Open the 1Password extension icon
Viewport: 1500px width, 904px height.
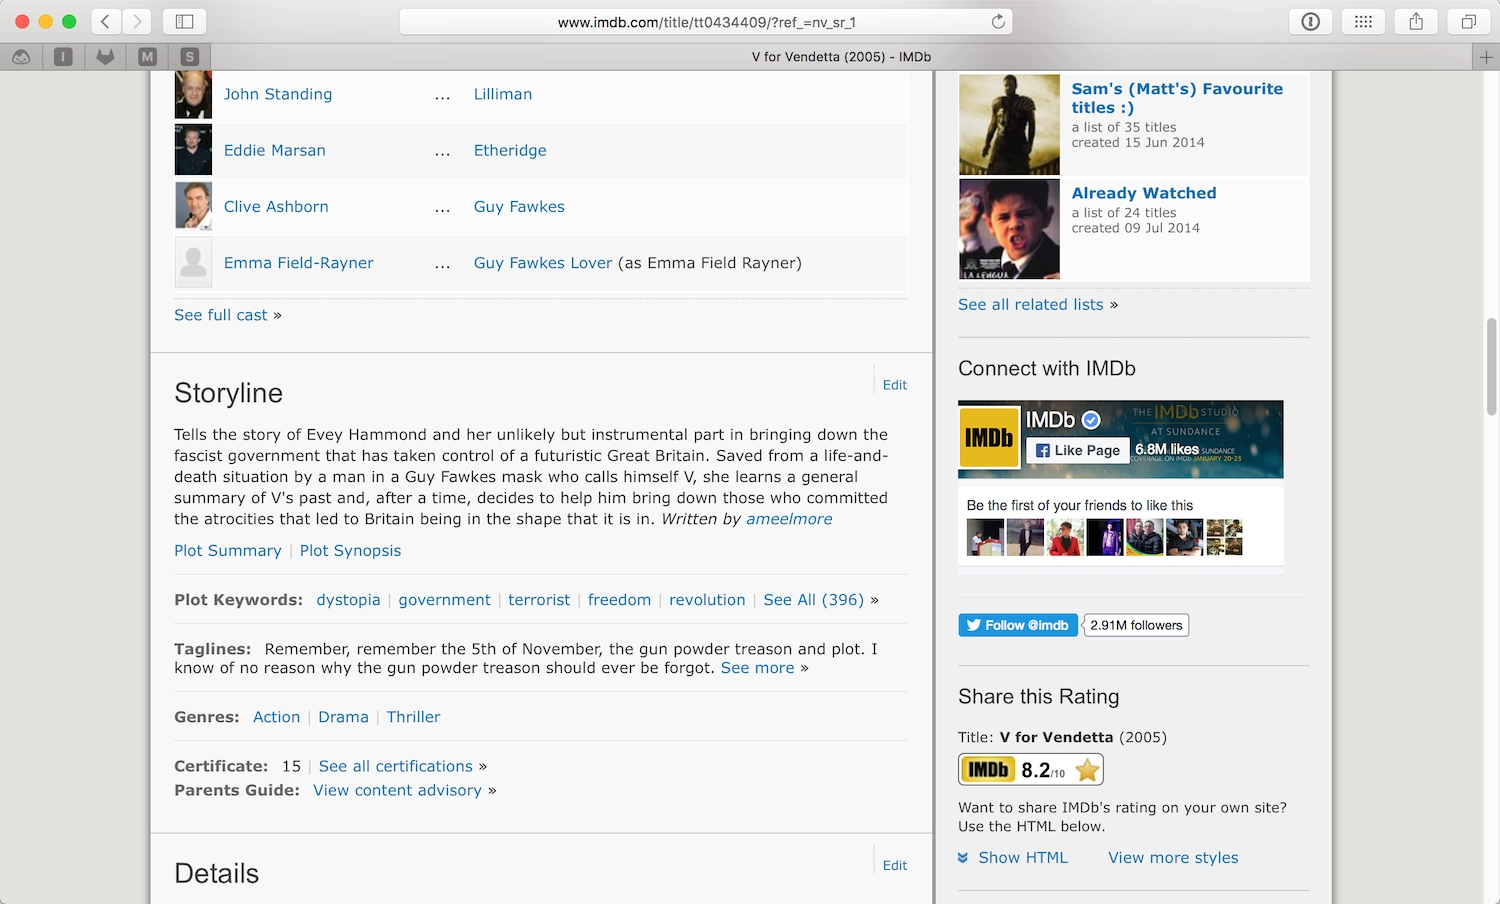(1310, 21)
